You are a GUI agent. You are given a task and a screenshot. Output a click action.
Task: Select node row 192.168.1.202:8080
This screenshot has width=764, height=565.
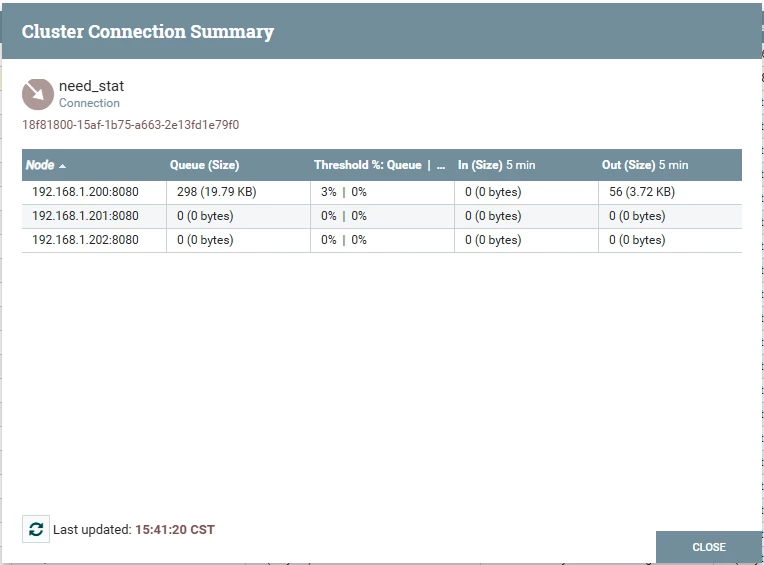[x=382, y=240]
